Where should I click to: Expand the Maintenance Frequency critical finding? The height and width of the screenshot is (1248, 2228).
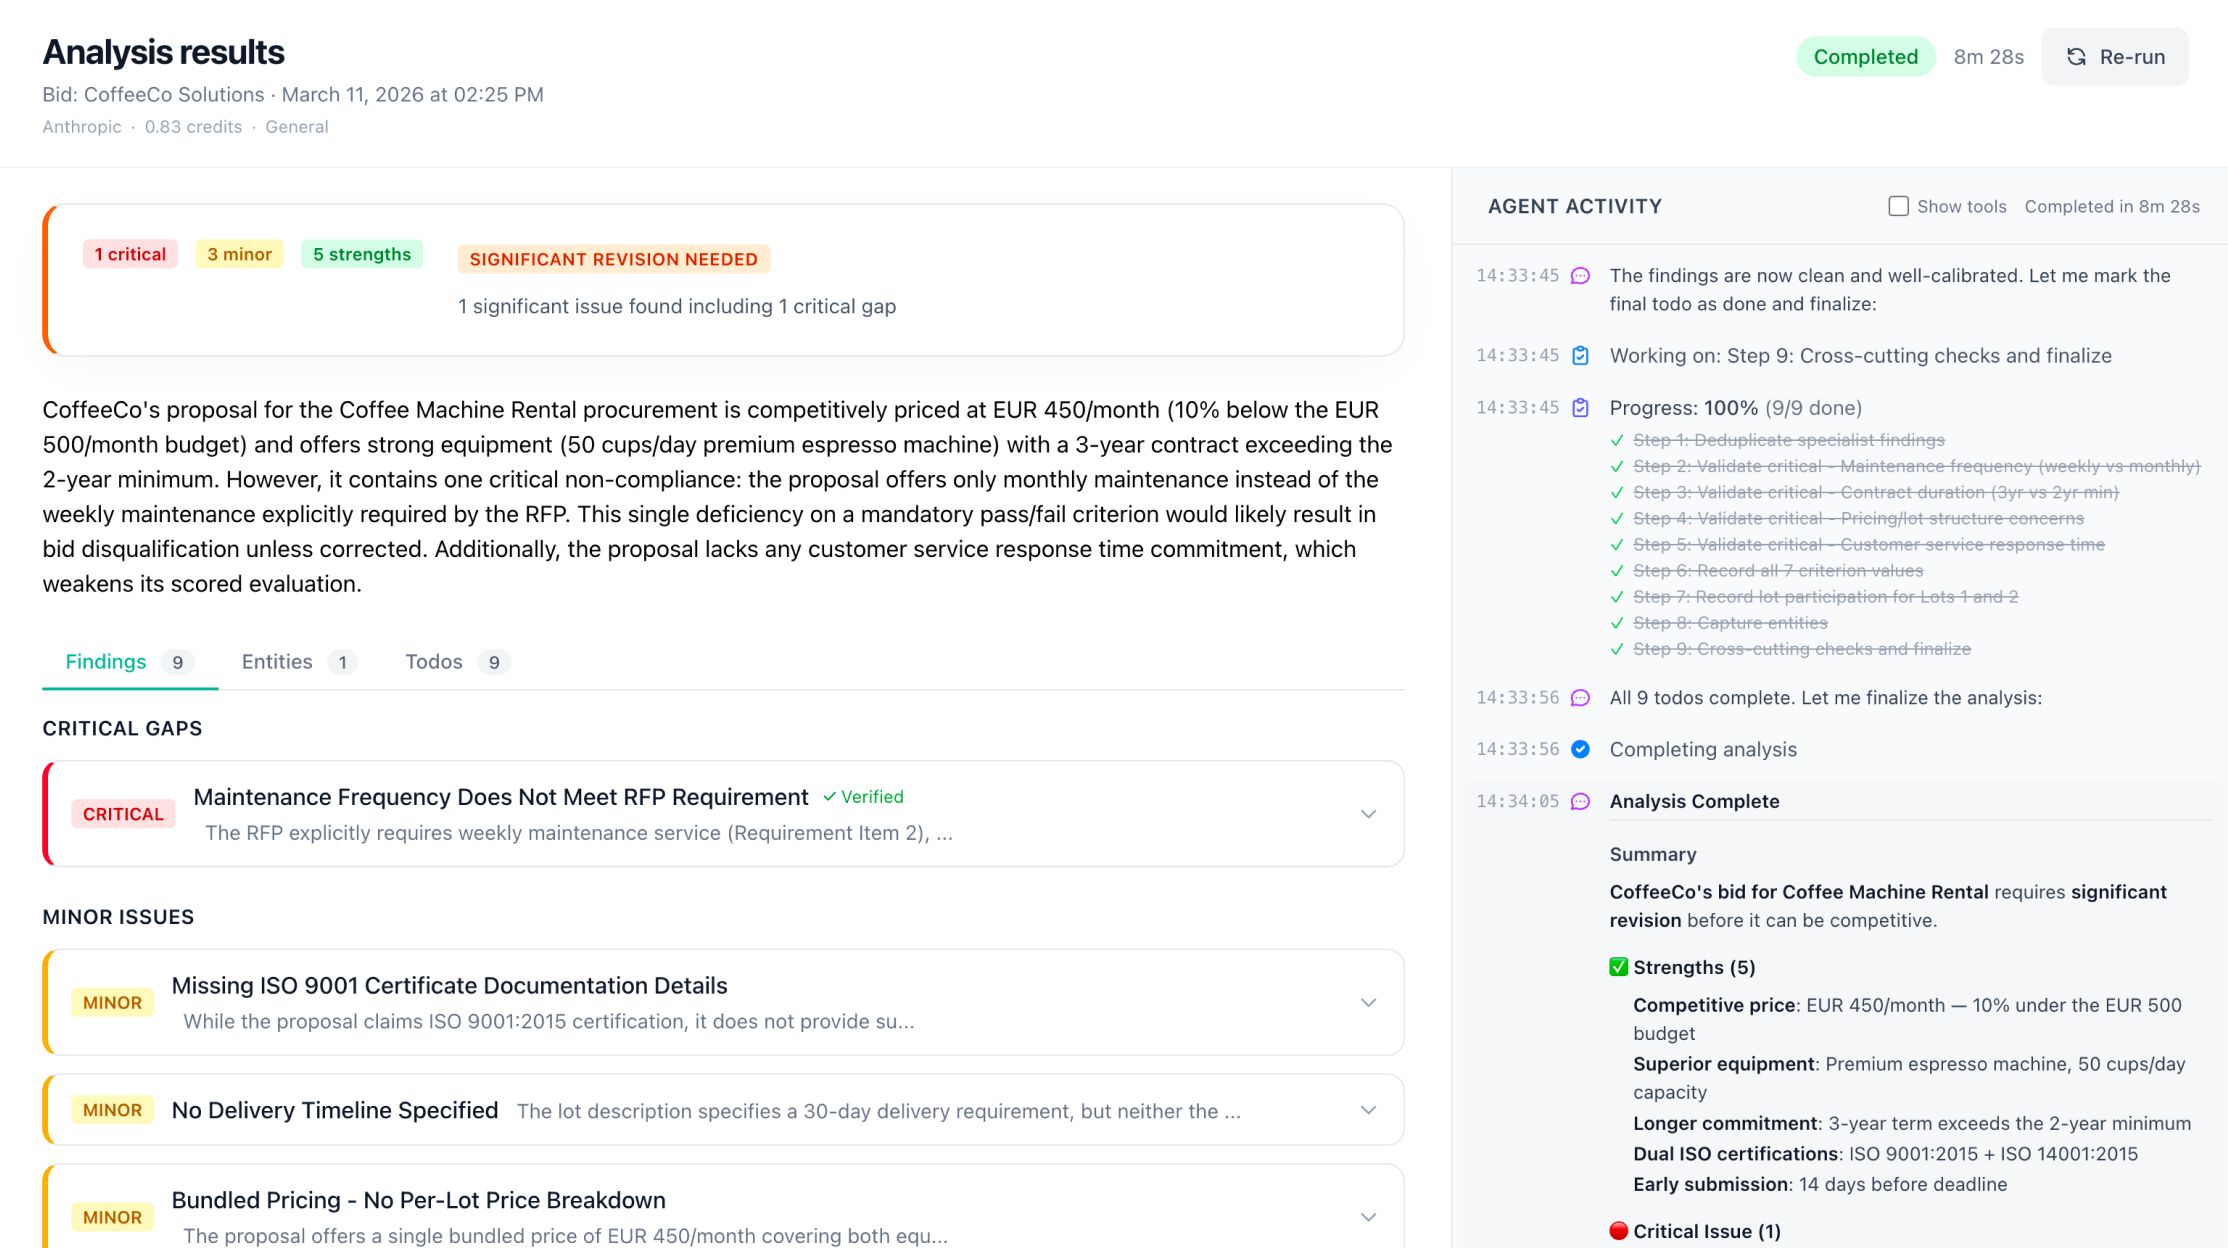pos(1368,814)
